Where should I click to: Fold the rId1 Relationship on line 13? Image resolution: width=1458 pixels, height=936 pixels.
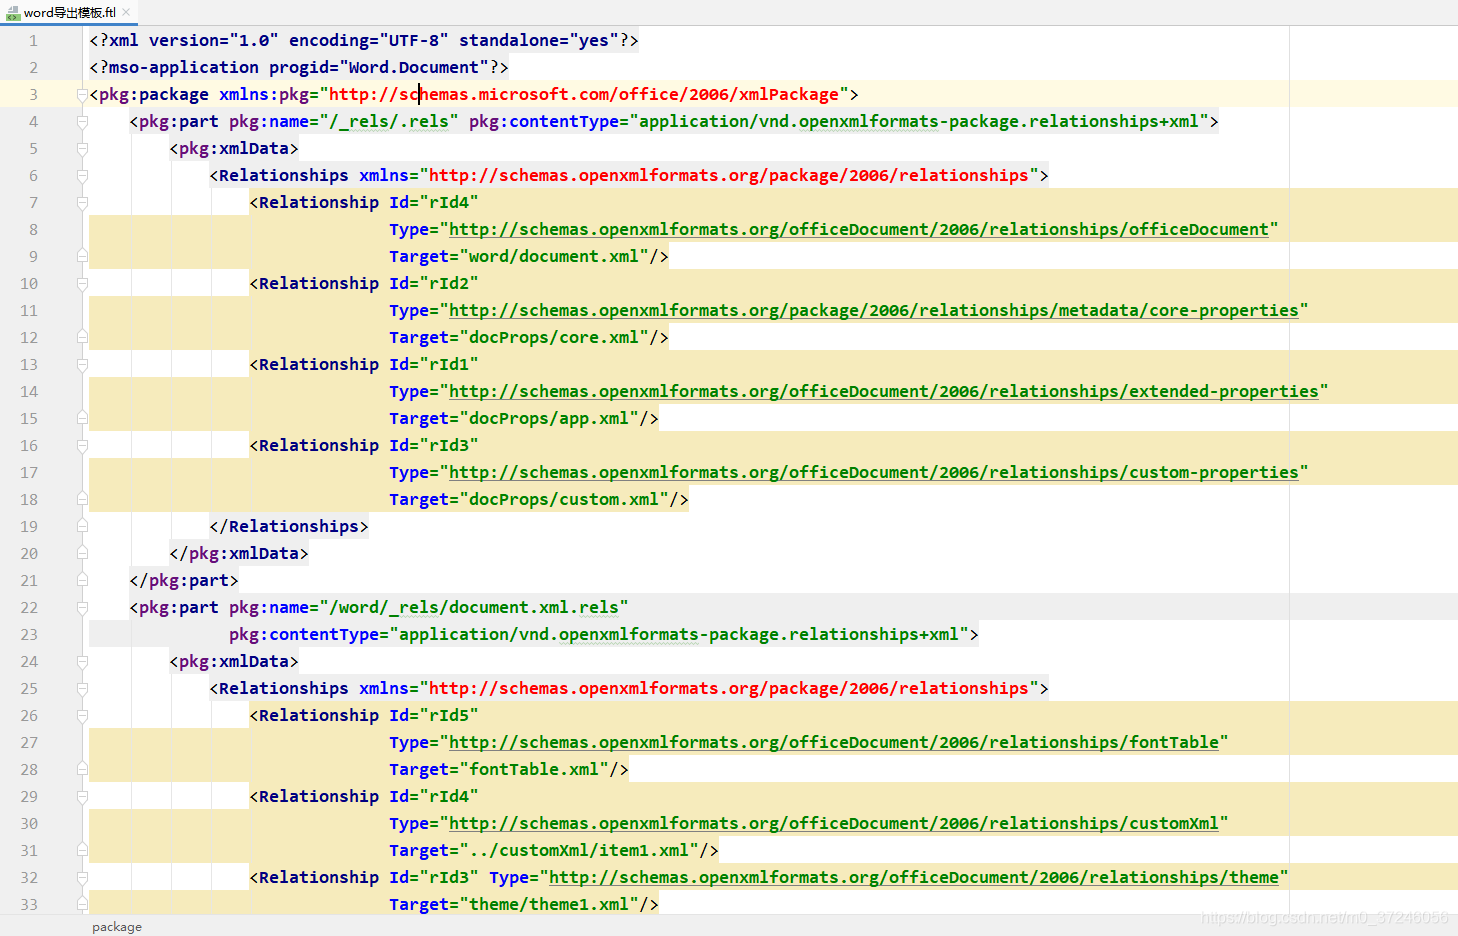[x=82, y=365]
